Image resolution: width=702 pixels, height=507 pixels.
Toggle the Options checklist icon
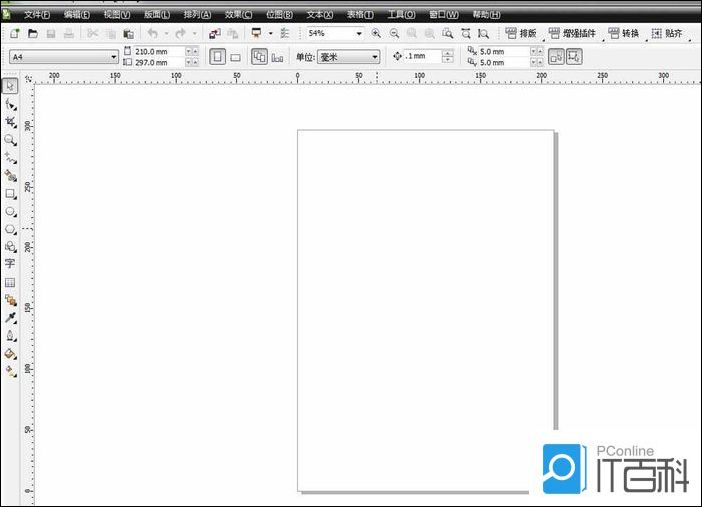pyautogui.click(x=285, y=33)
